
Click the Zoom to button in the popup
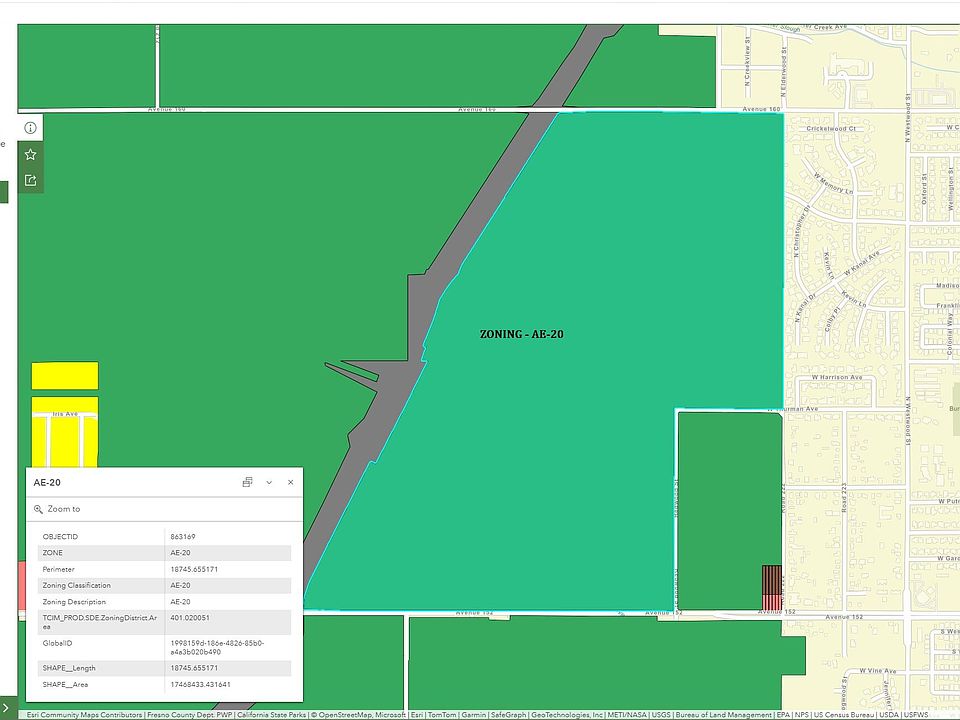click(x=57, y=509)
